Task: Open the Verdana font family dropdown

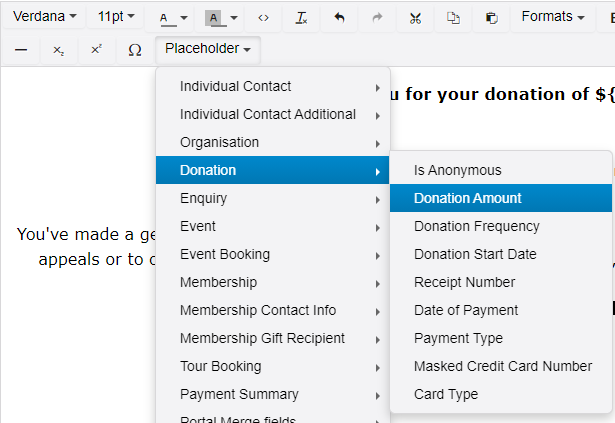Action: pyautogui.click(x=44, y=17)
